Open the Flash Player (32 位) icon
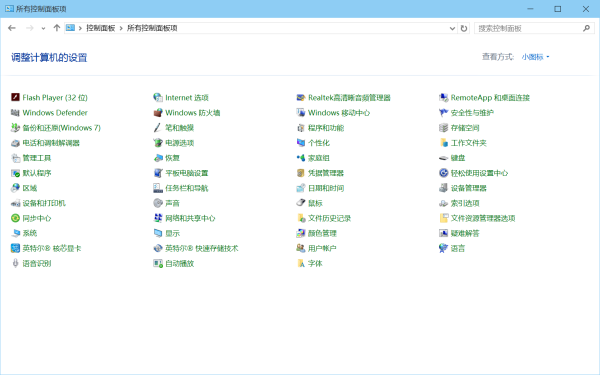The width and height of the screenshot is (600, 375). (15, 97)
